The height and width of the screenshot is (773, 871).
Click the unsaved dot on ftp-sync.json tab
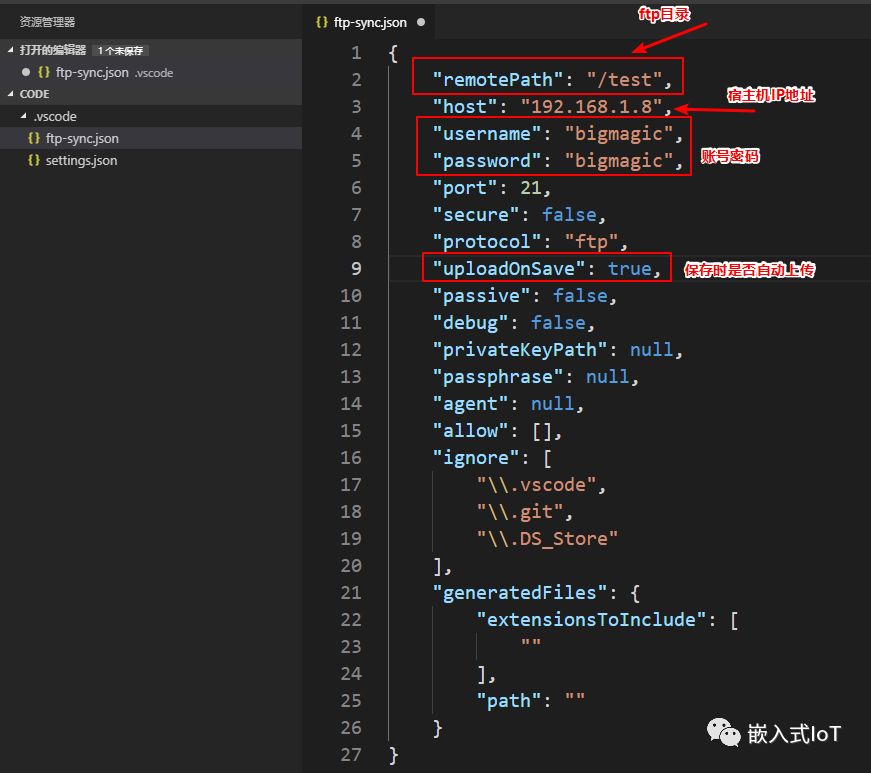coord(420,21)
